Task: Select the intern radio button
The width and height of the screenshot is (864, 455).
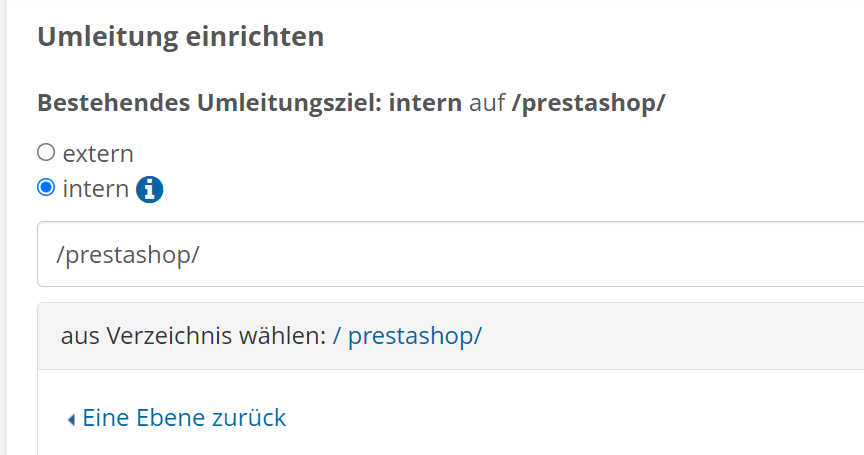Action: coord(45,187)
